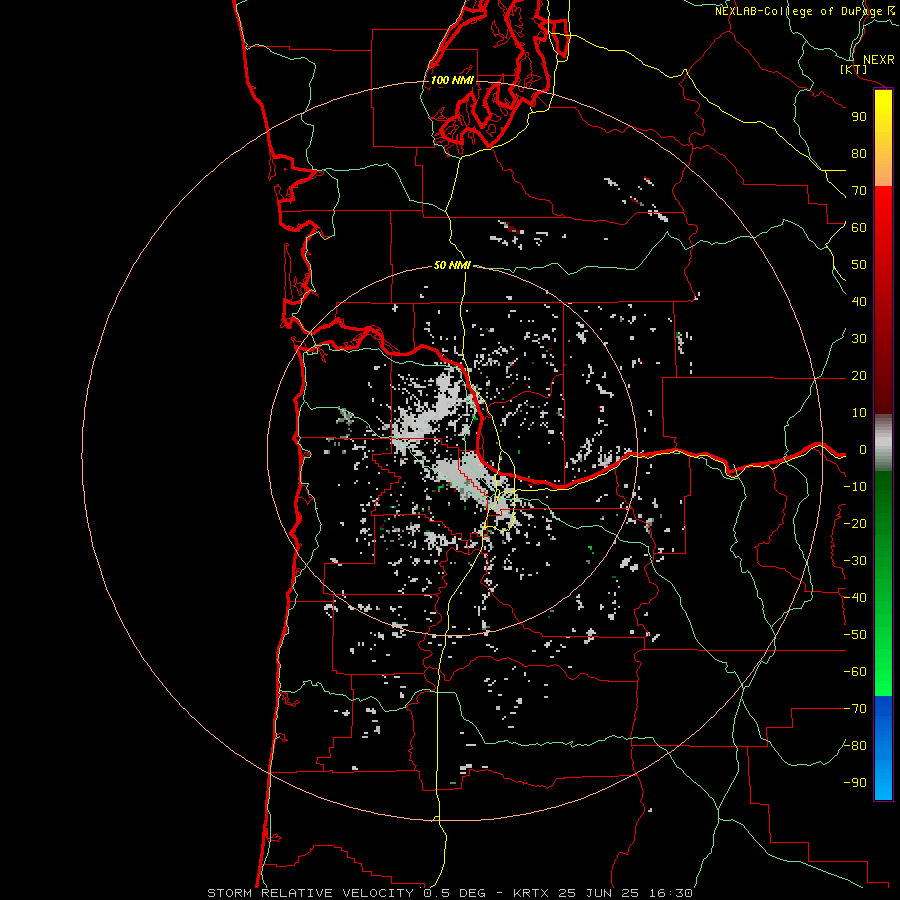Select the -80 scale value
The image size is (900, 900).
[855, 746]
